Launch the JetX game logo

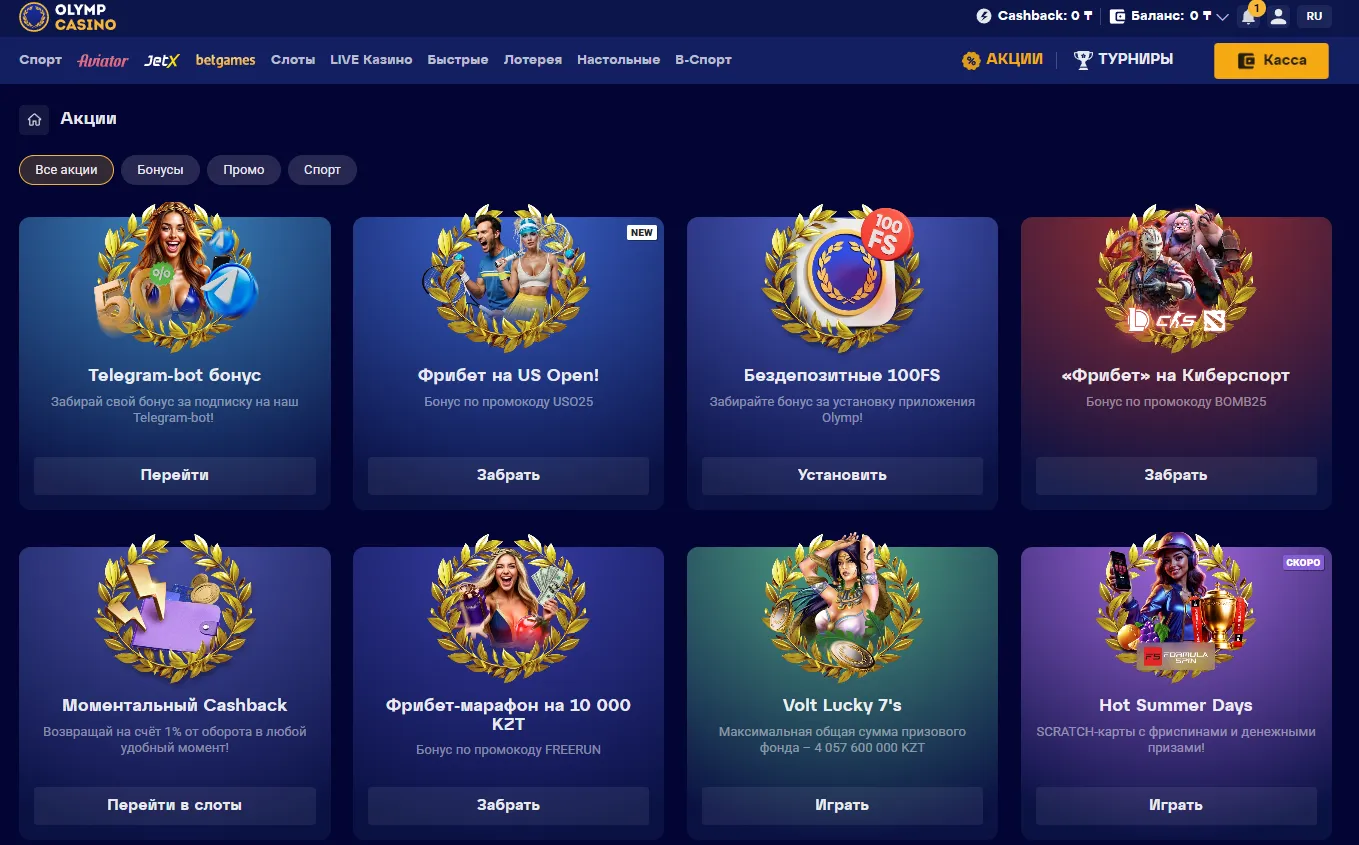point(161,60)
